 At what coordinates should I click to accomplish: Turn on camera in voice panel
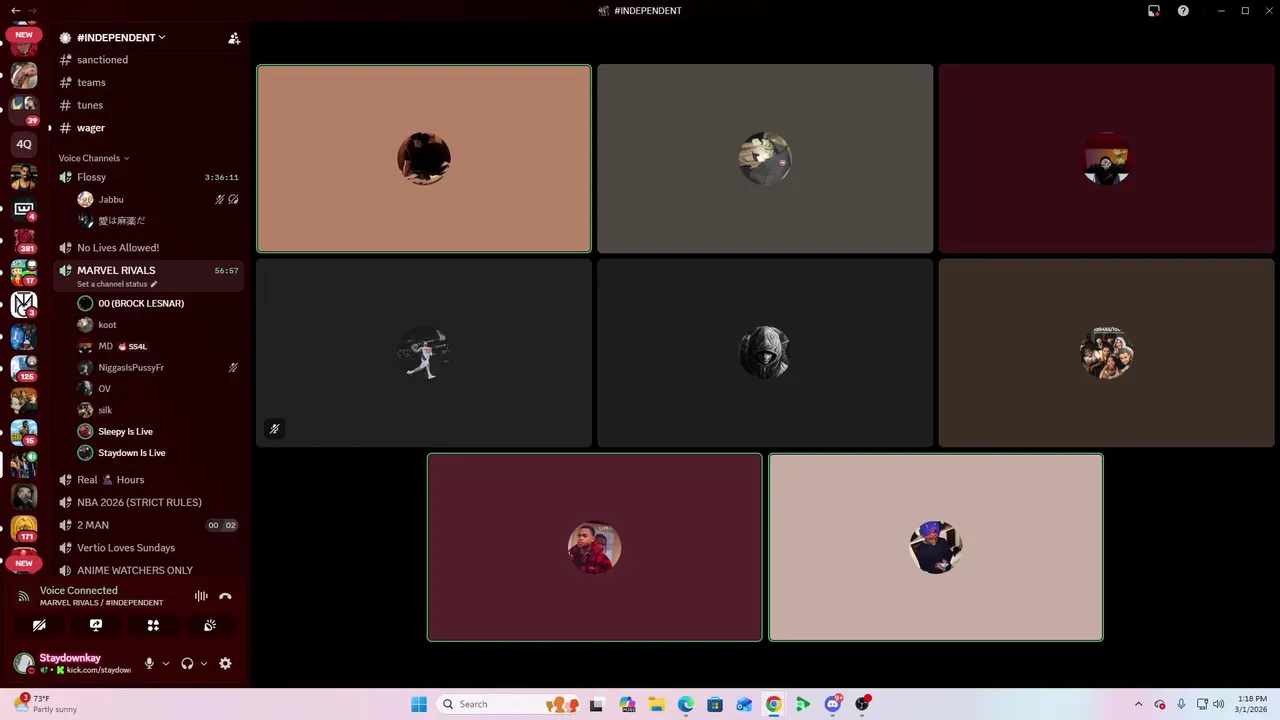click(39, 625)
